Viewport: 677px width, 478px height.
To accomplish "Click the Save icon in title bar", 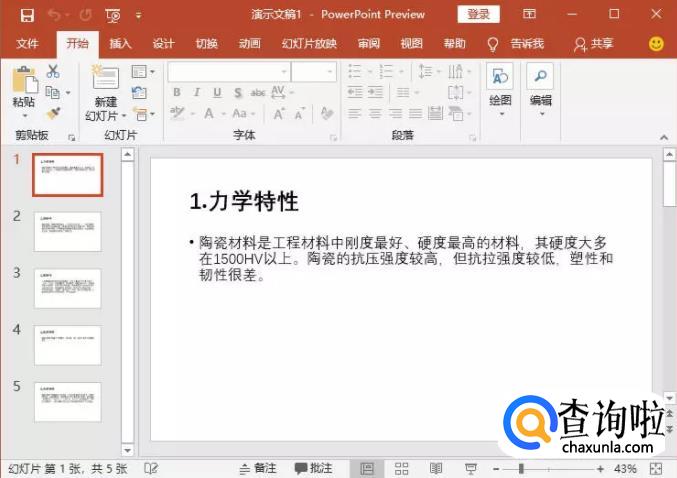I will click(x=27, y=16).
